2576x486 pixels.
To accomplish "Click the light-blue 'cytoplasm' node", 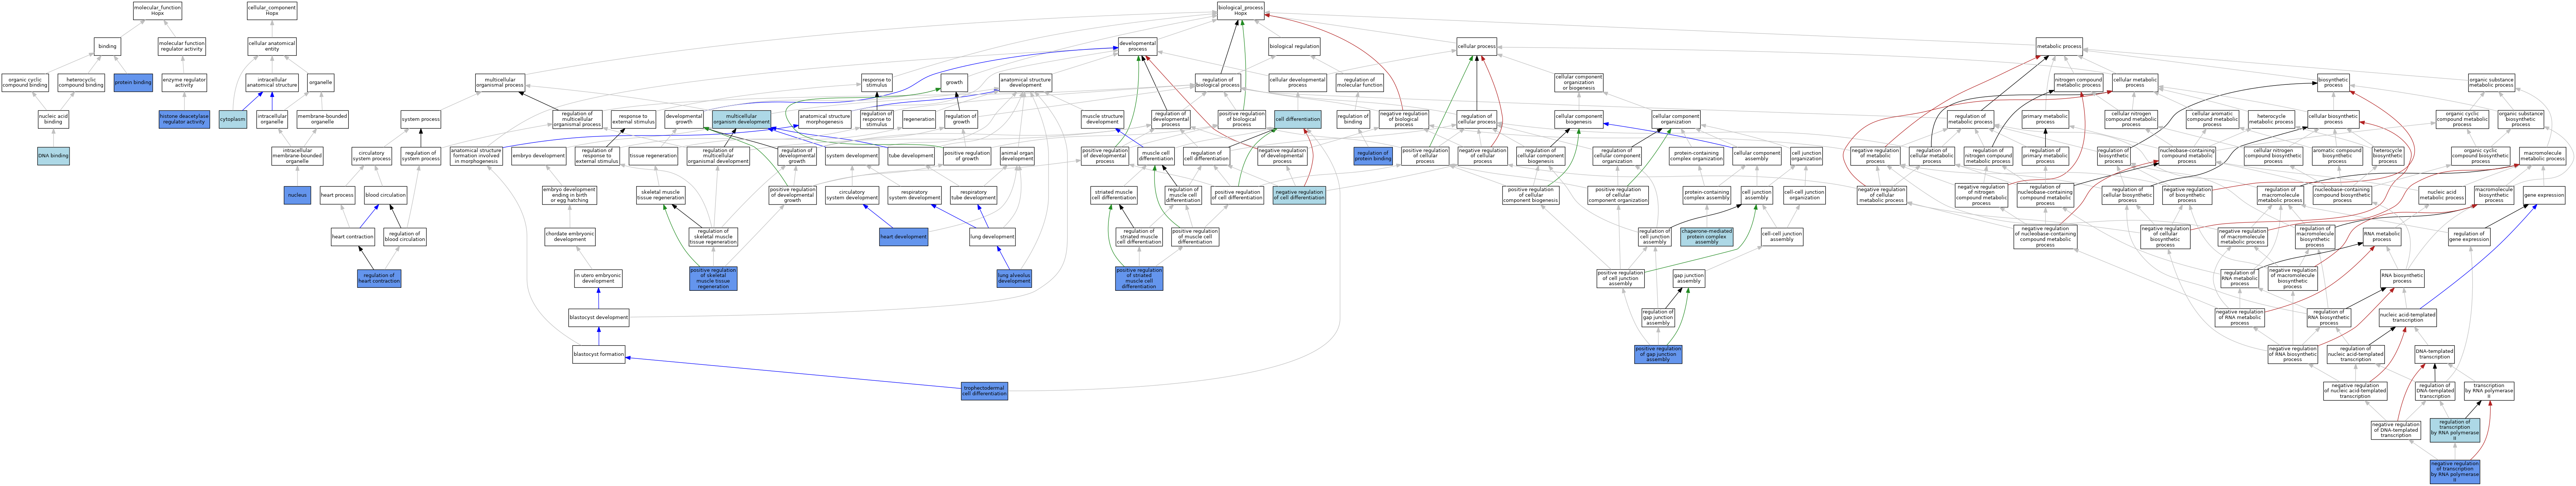I will [233, 119].
